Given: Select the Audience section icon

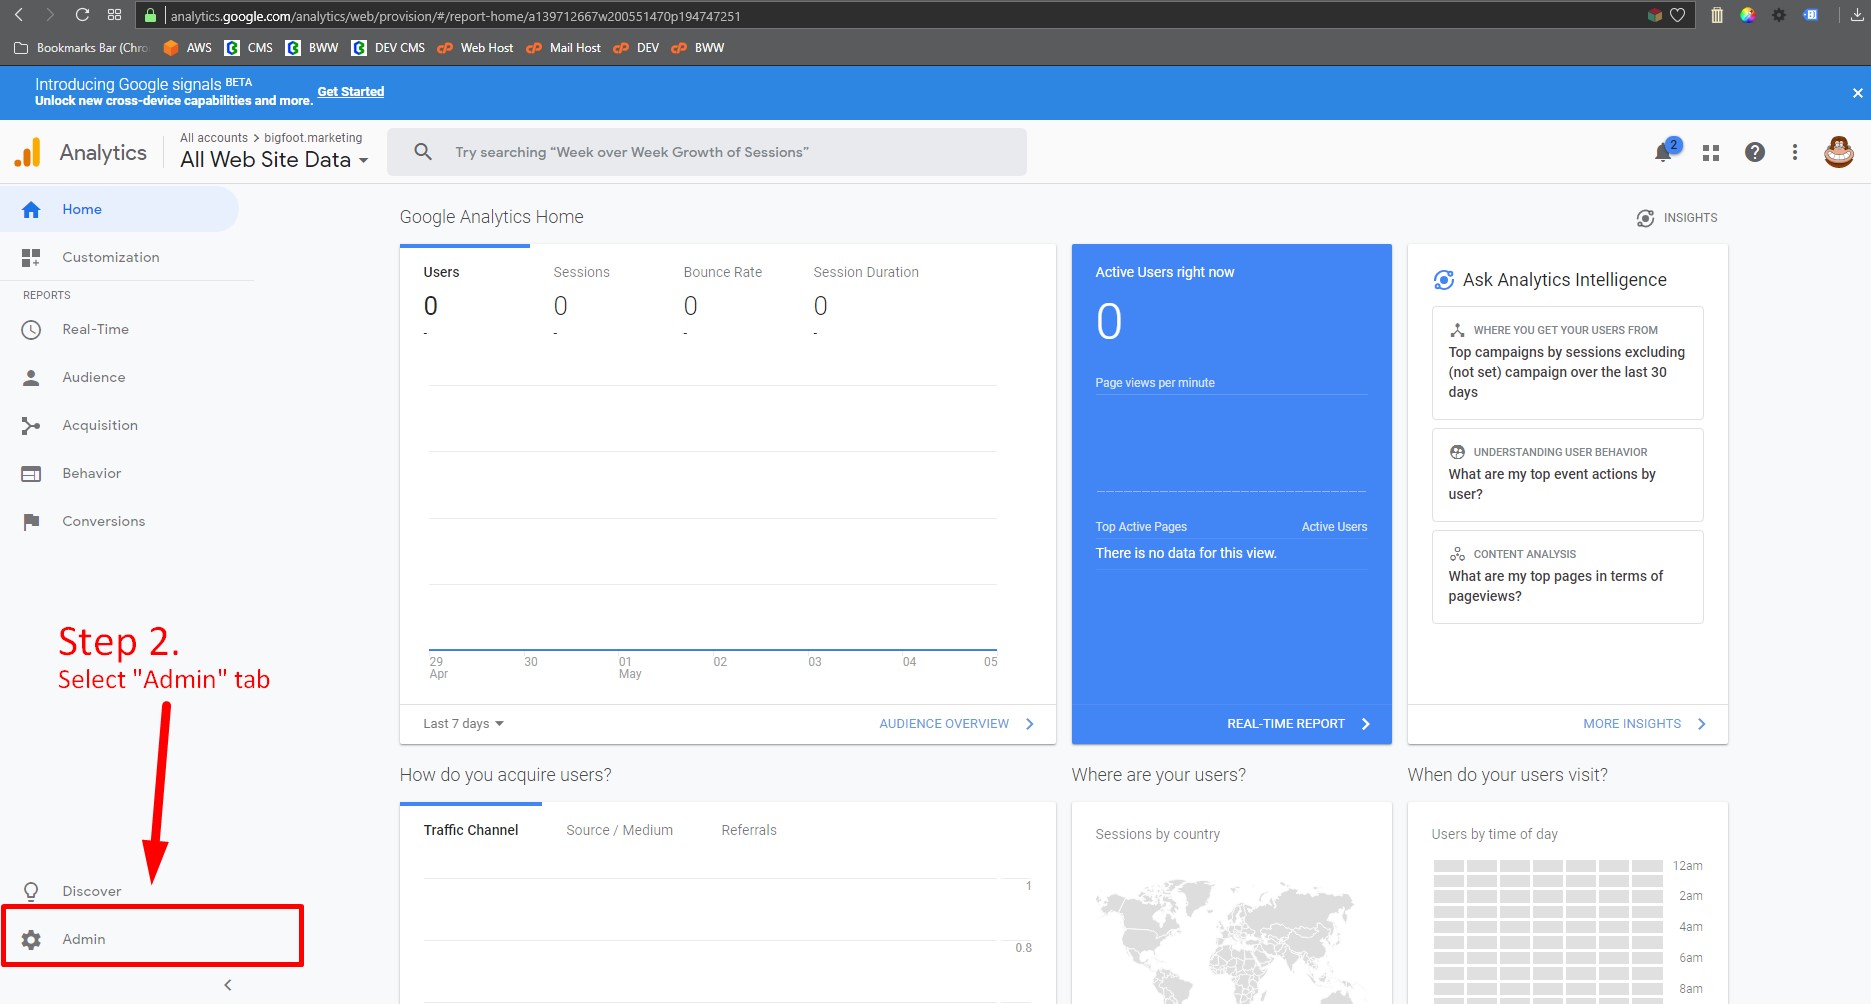Looking at the screenshot, I should pyautogui.click(x=31, y=377).
